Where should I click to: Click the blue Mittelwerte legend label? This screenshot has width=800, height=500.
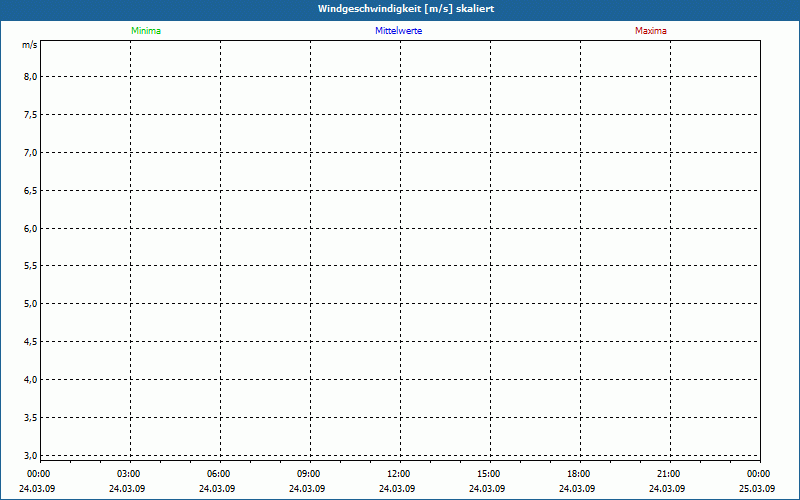tap(398, 31)
